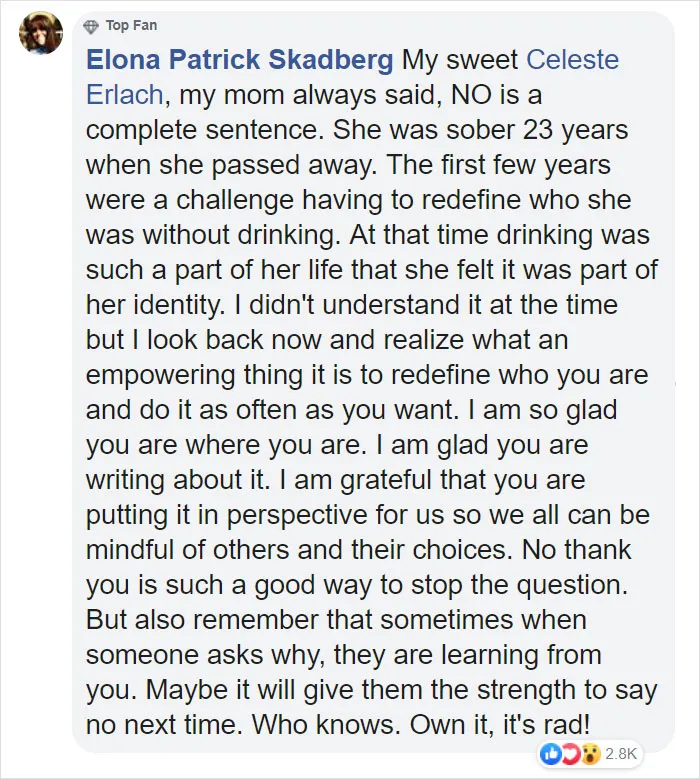The height and width of the screenshot is (779, 700).
Task: Click the Wow face reaction emoji
Action: click(x=590, y=754)
